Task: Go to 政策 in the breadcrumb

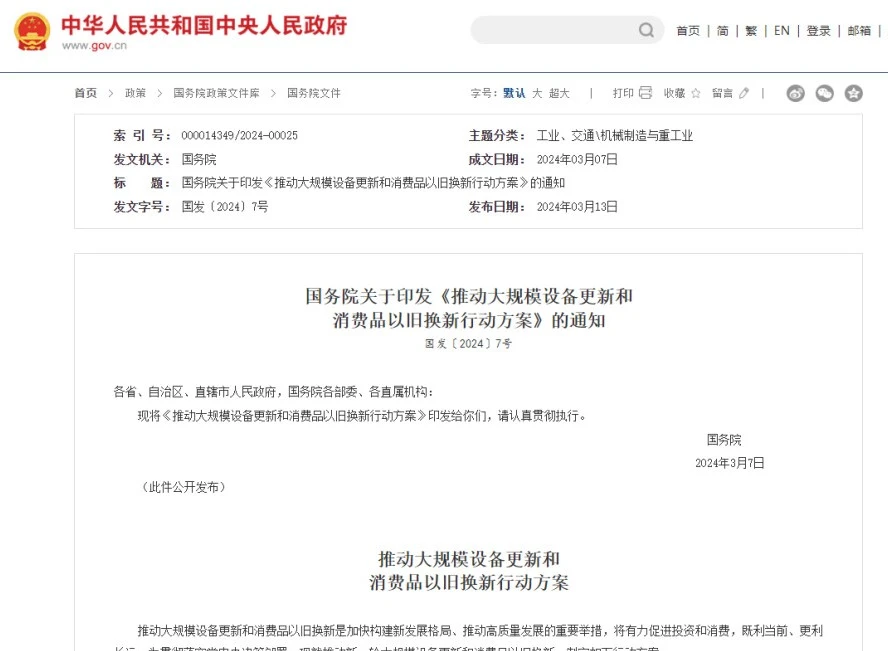Action: pos(135,93)
